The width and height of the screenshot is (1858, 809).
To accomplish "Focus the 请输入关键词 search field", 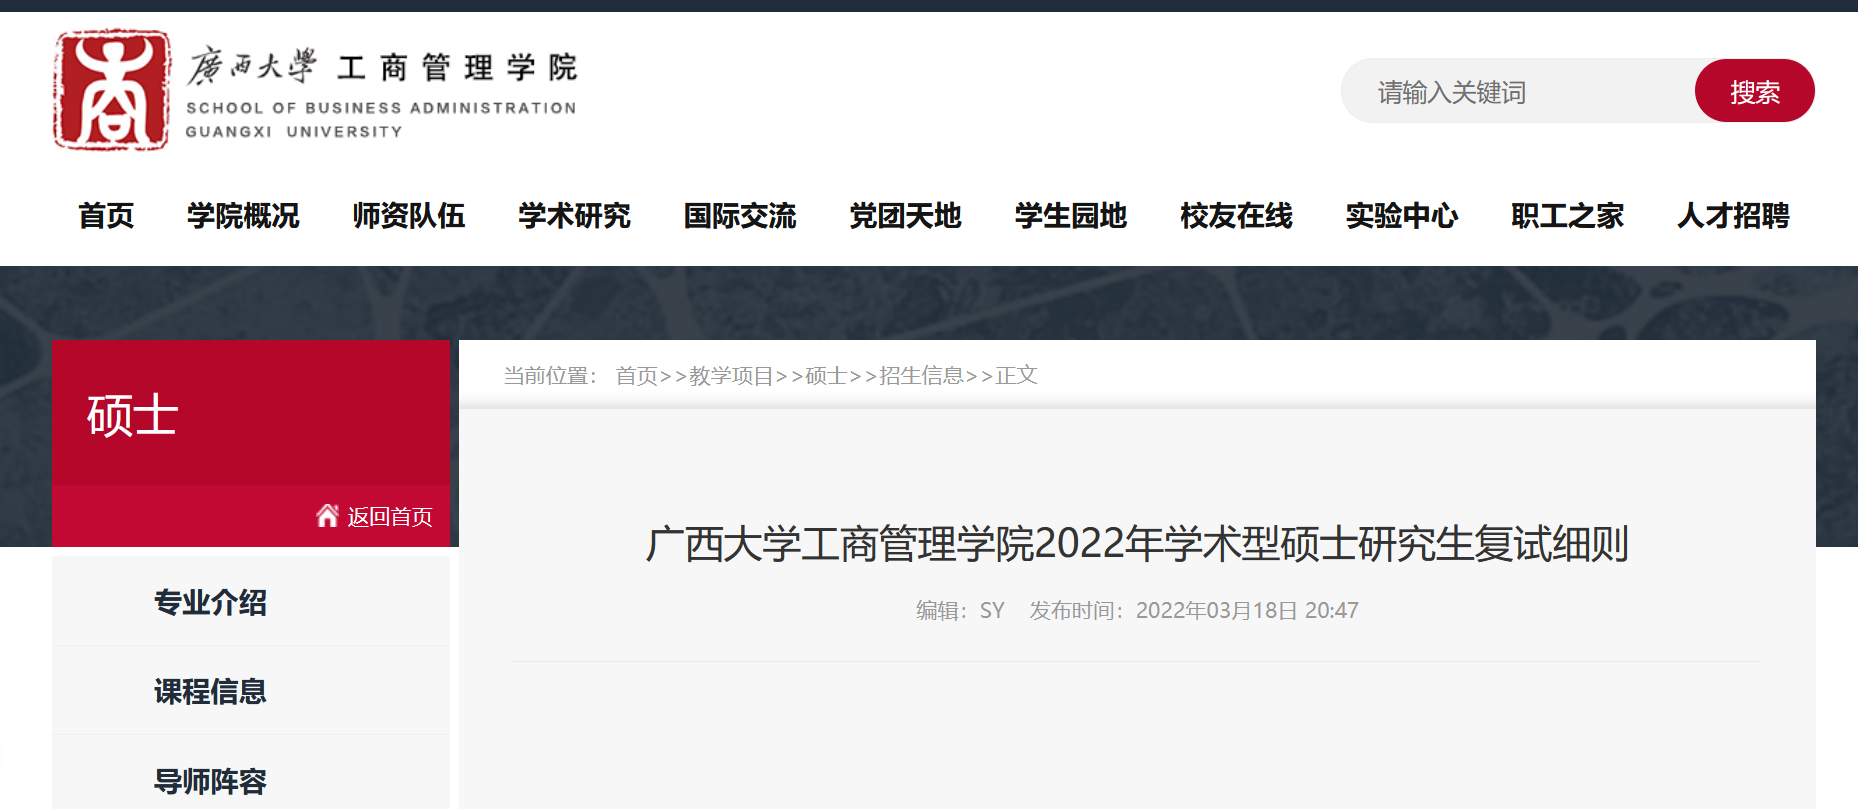I will coord(1518,91).
